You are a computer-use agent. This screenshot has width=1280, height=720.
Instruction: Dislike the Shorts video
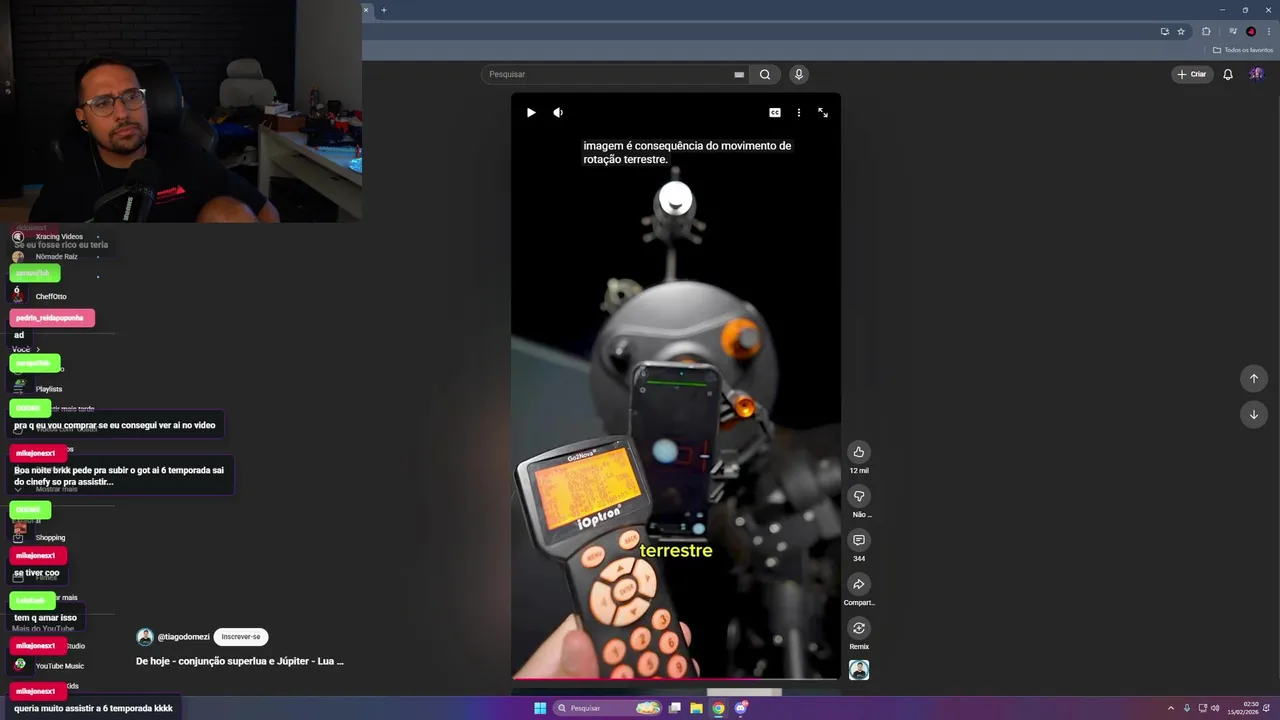pos(859,496)
